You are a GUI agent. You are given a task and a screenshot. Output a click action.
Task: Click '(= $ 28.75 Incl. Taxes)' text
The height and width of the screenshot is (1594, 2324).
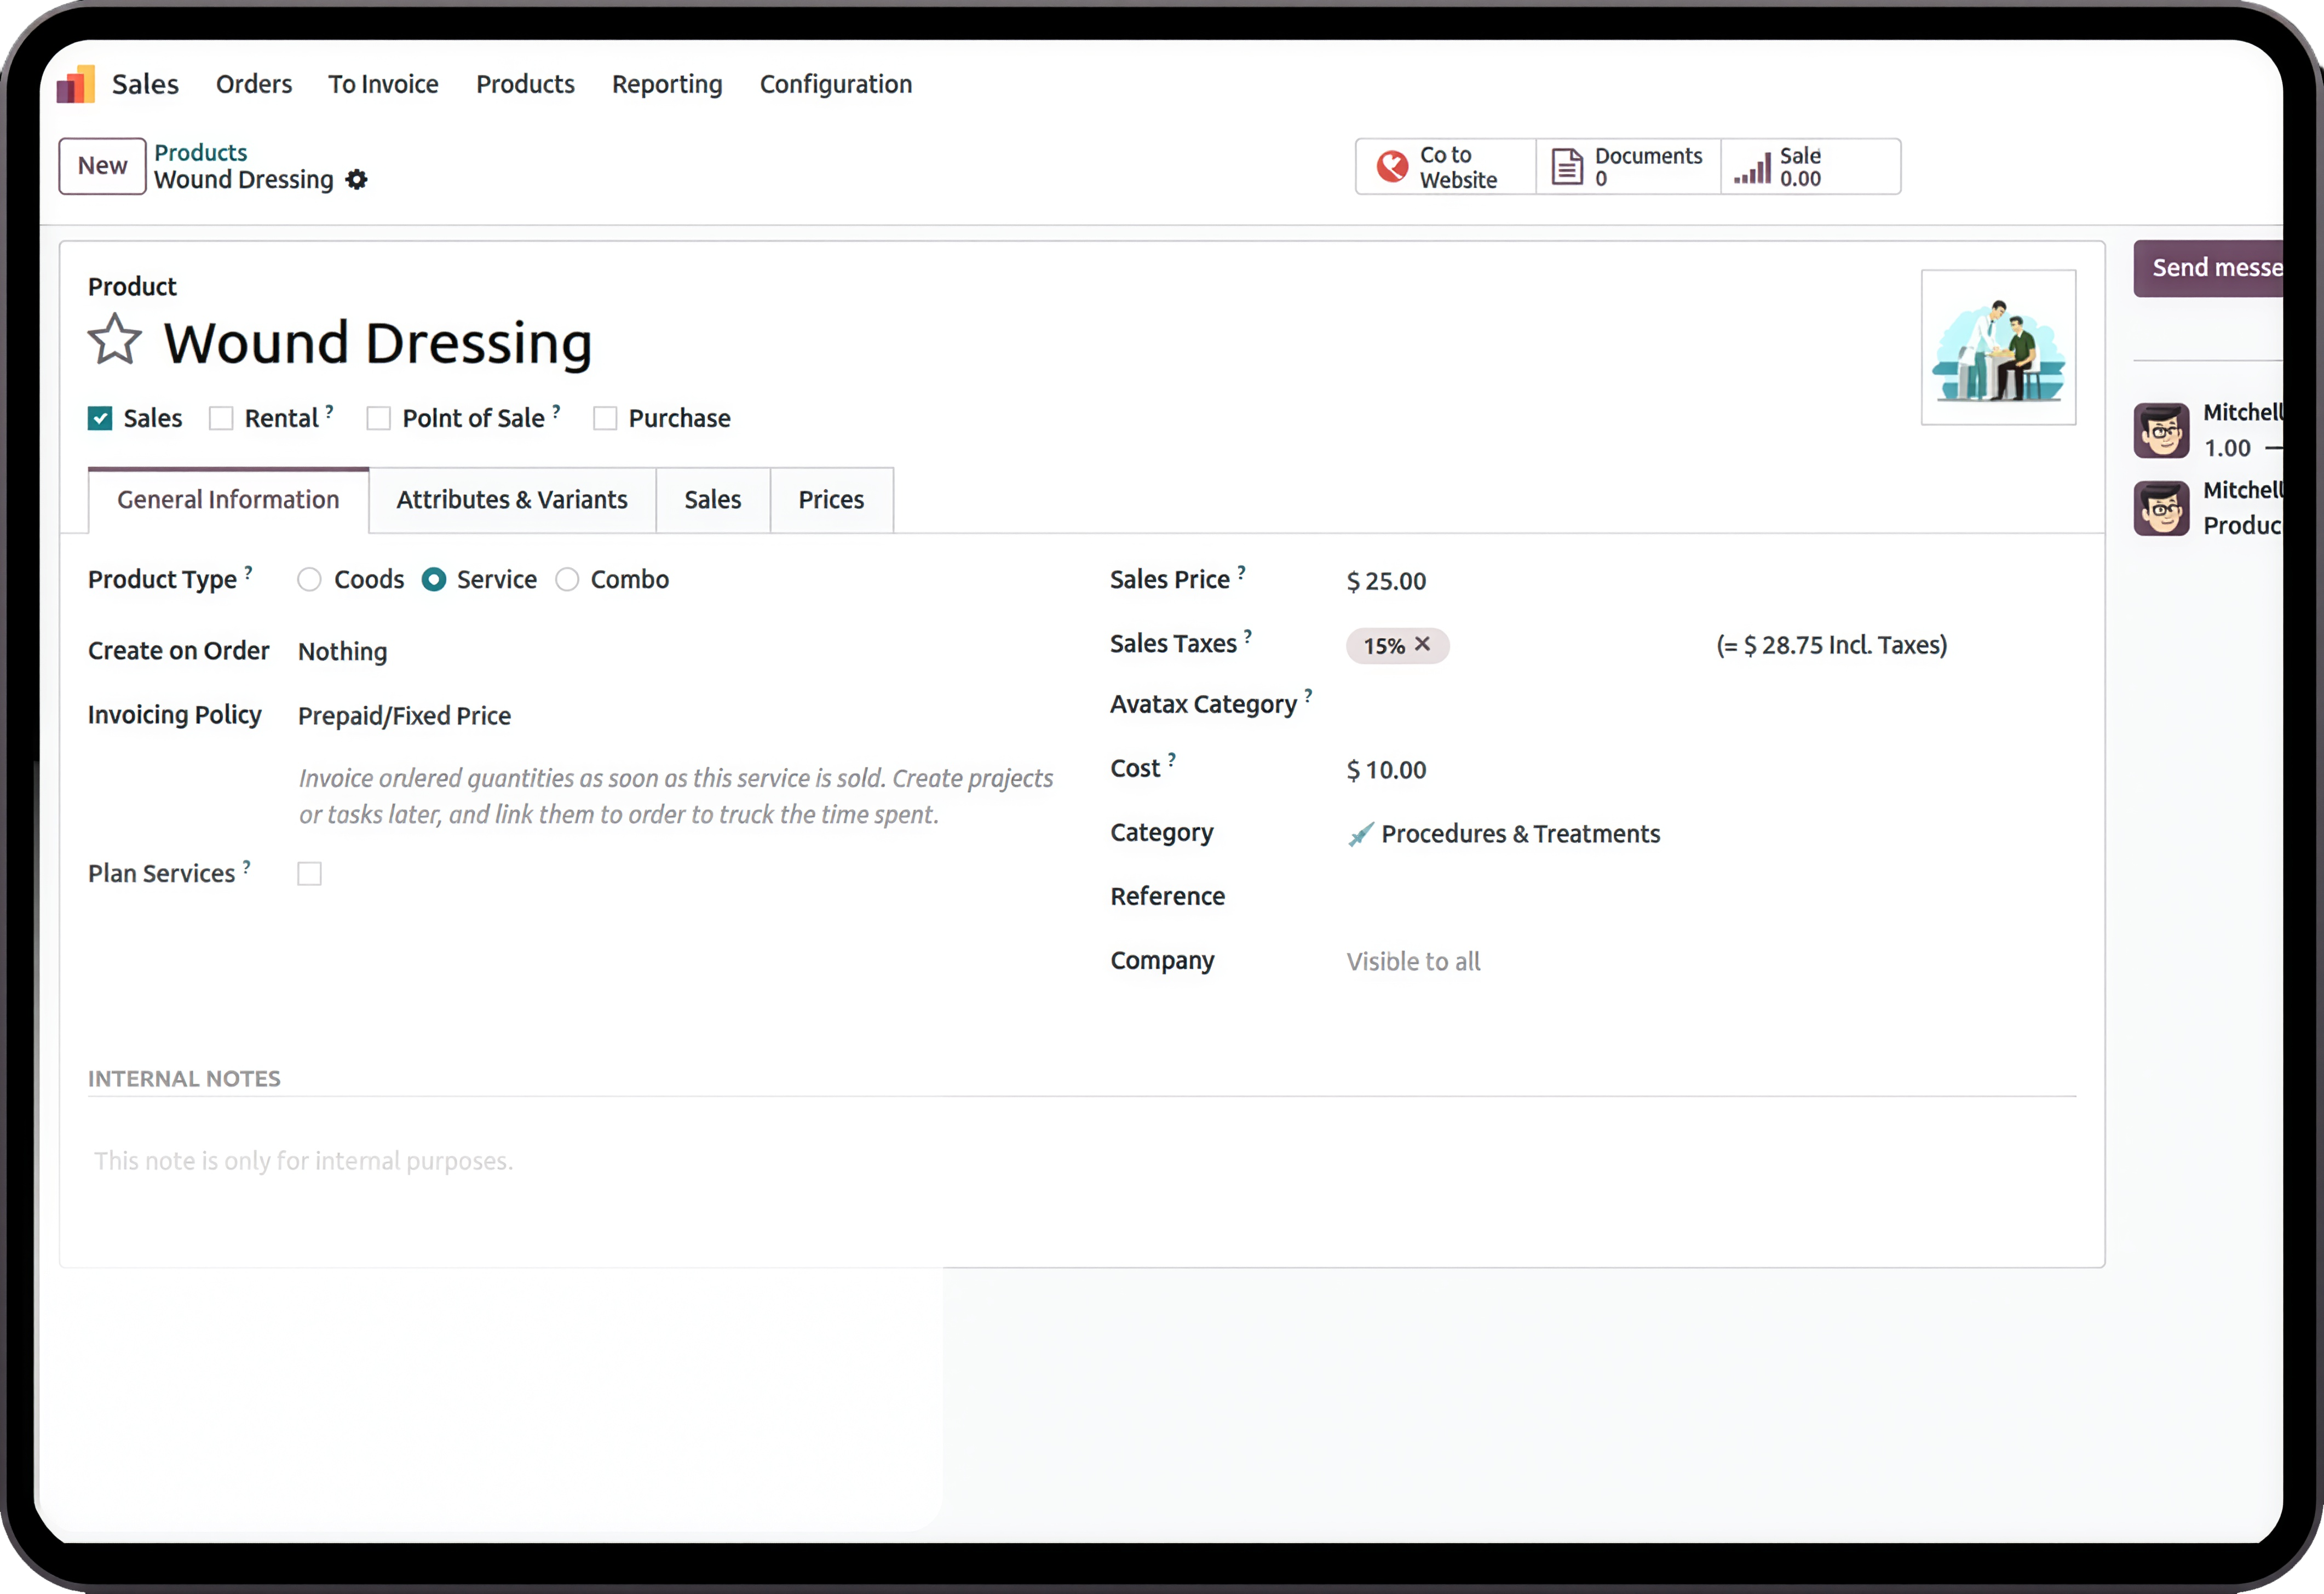point(1832,645)
